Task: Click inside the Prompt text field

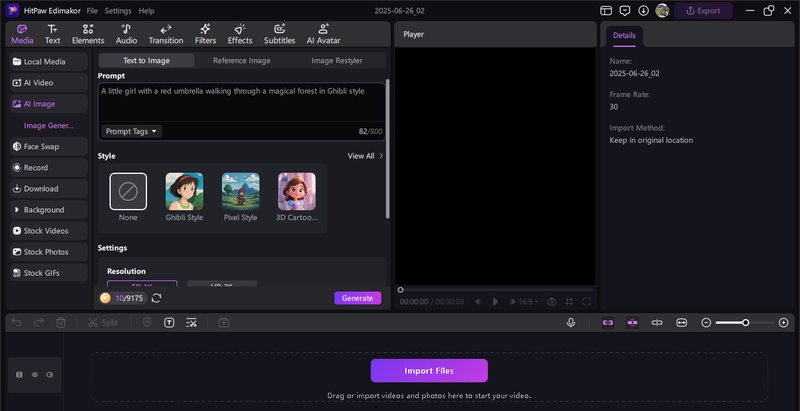Action: (x=242, y=102)
